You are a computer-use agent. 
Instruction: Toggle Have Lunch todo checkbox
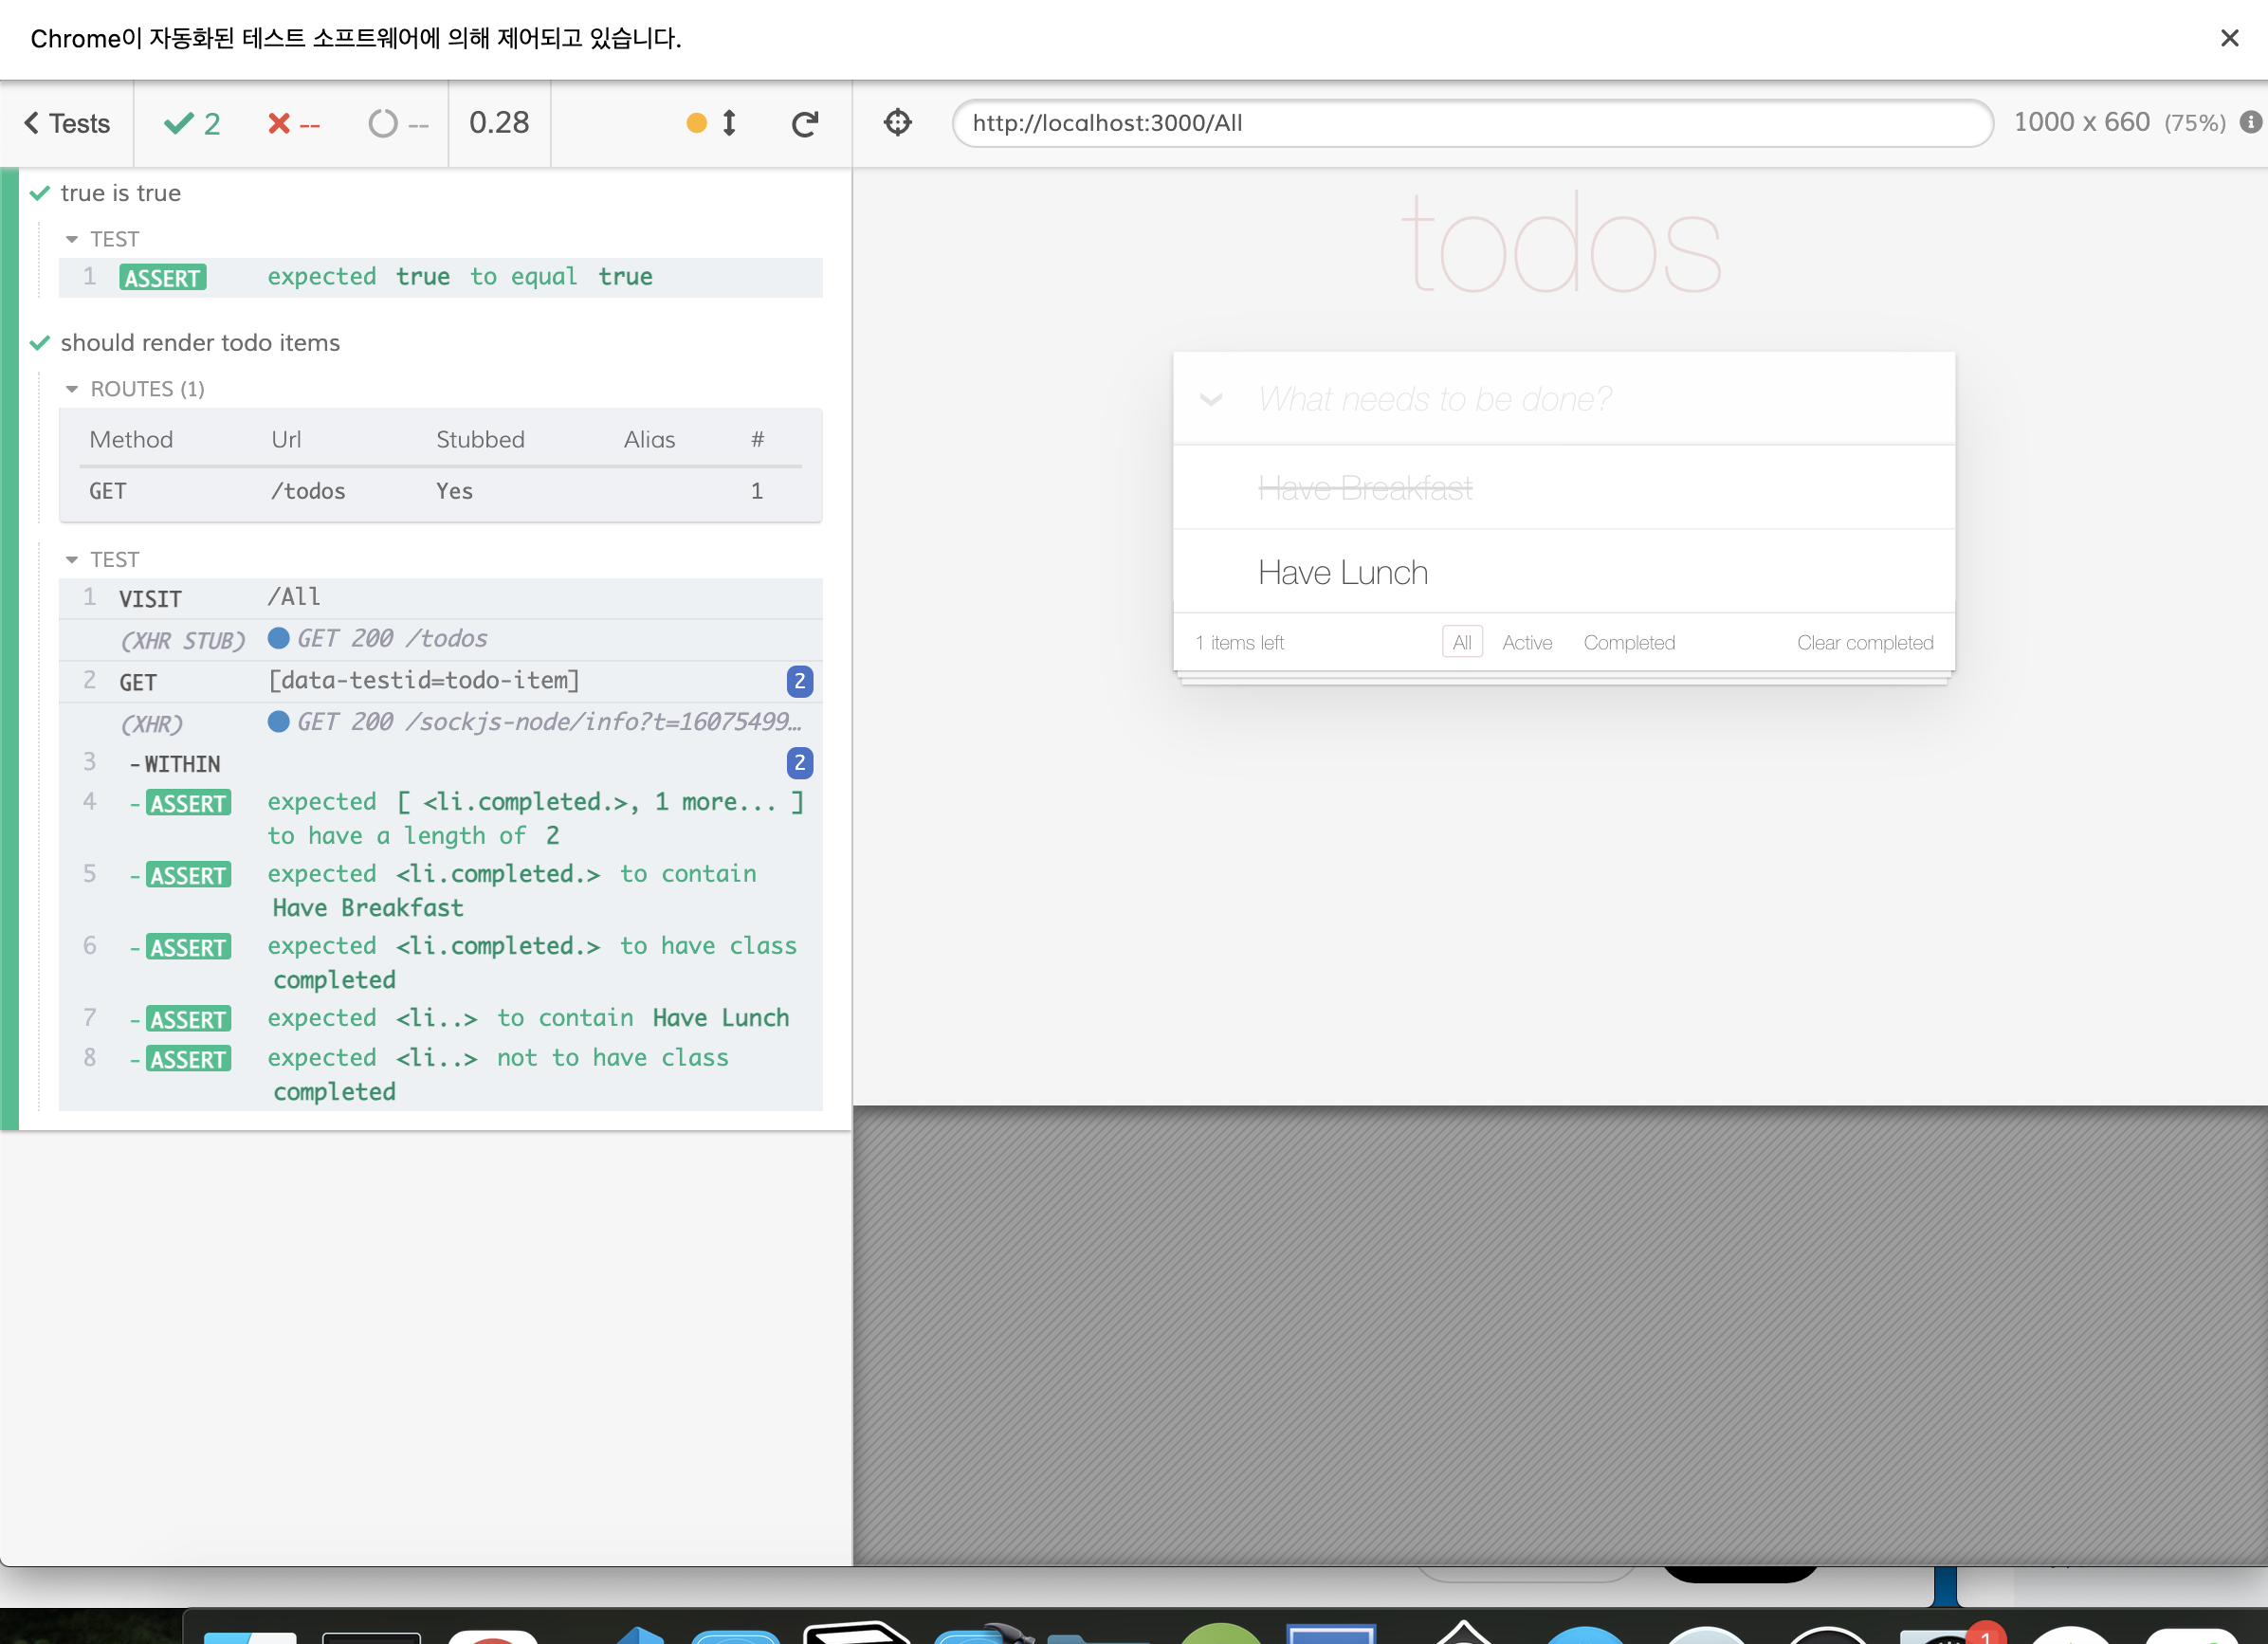[x=1213, y=572]
